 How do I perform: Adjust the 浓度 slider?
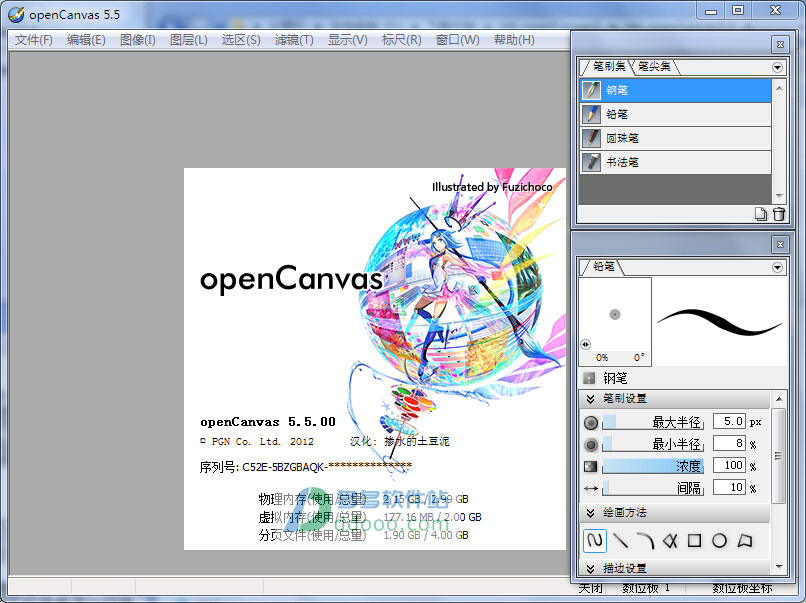pyautogui.click(x=653, y=466)
